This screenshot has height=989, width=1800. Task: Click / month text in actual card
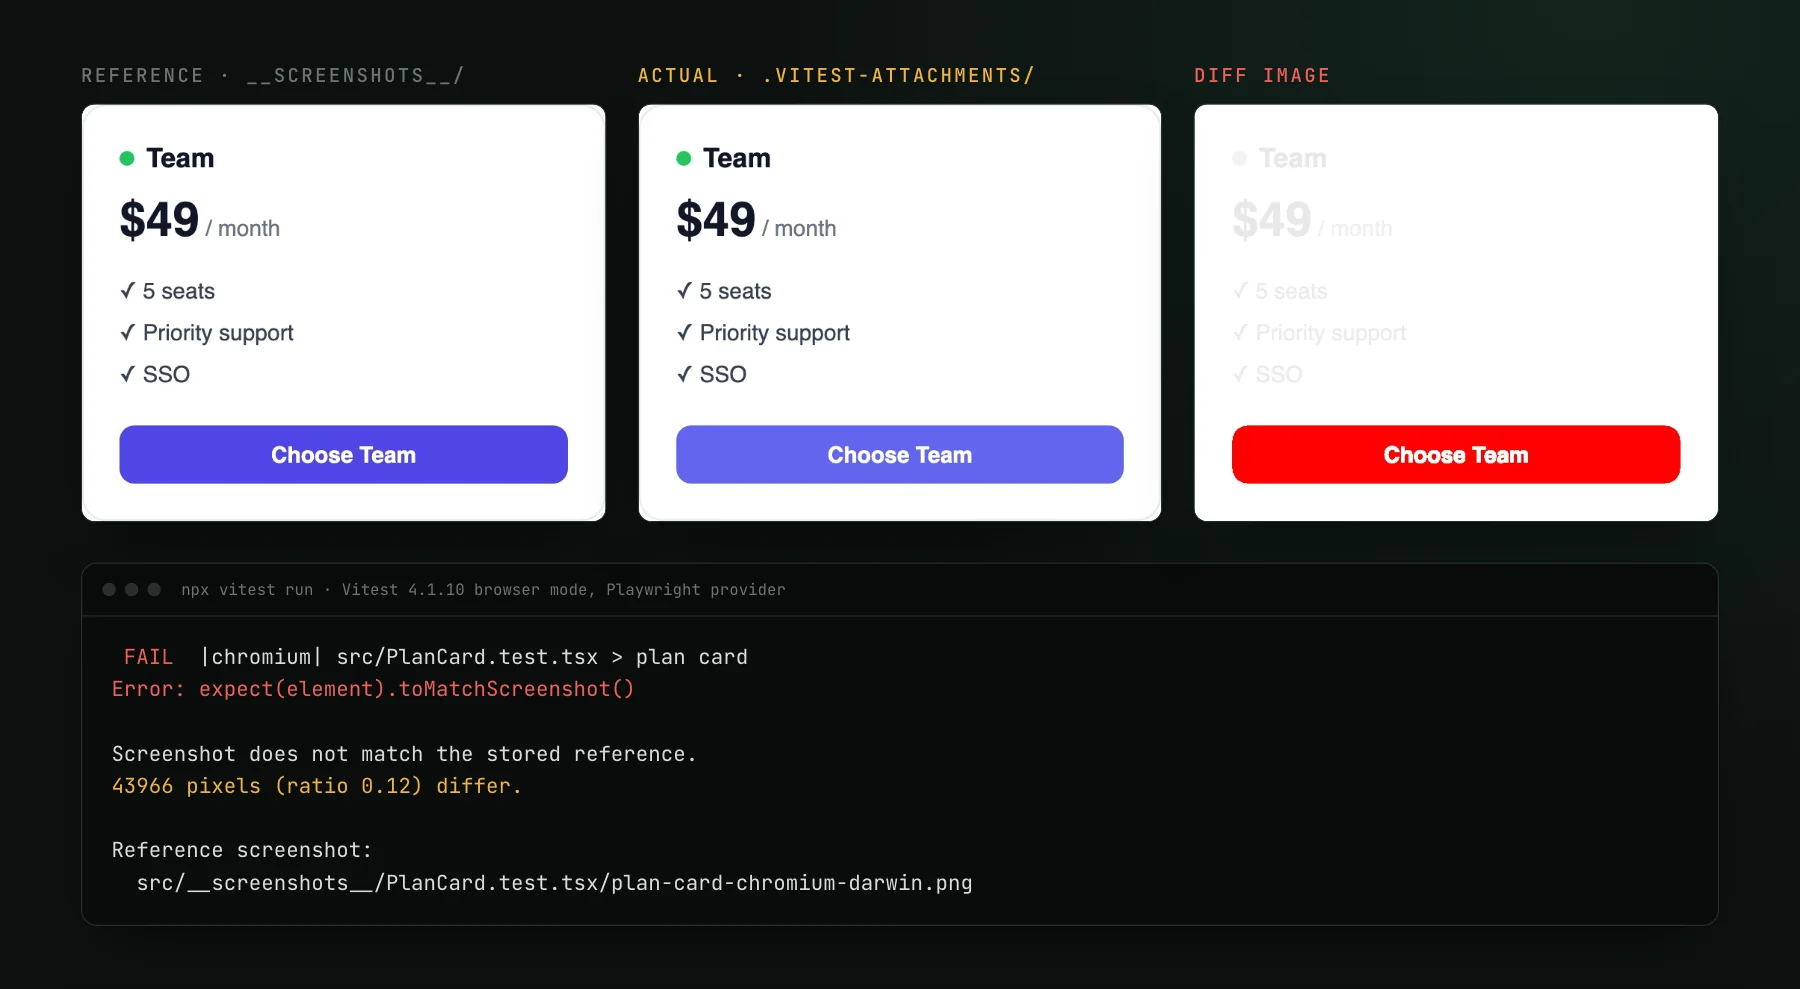[x=799, y=229]
